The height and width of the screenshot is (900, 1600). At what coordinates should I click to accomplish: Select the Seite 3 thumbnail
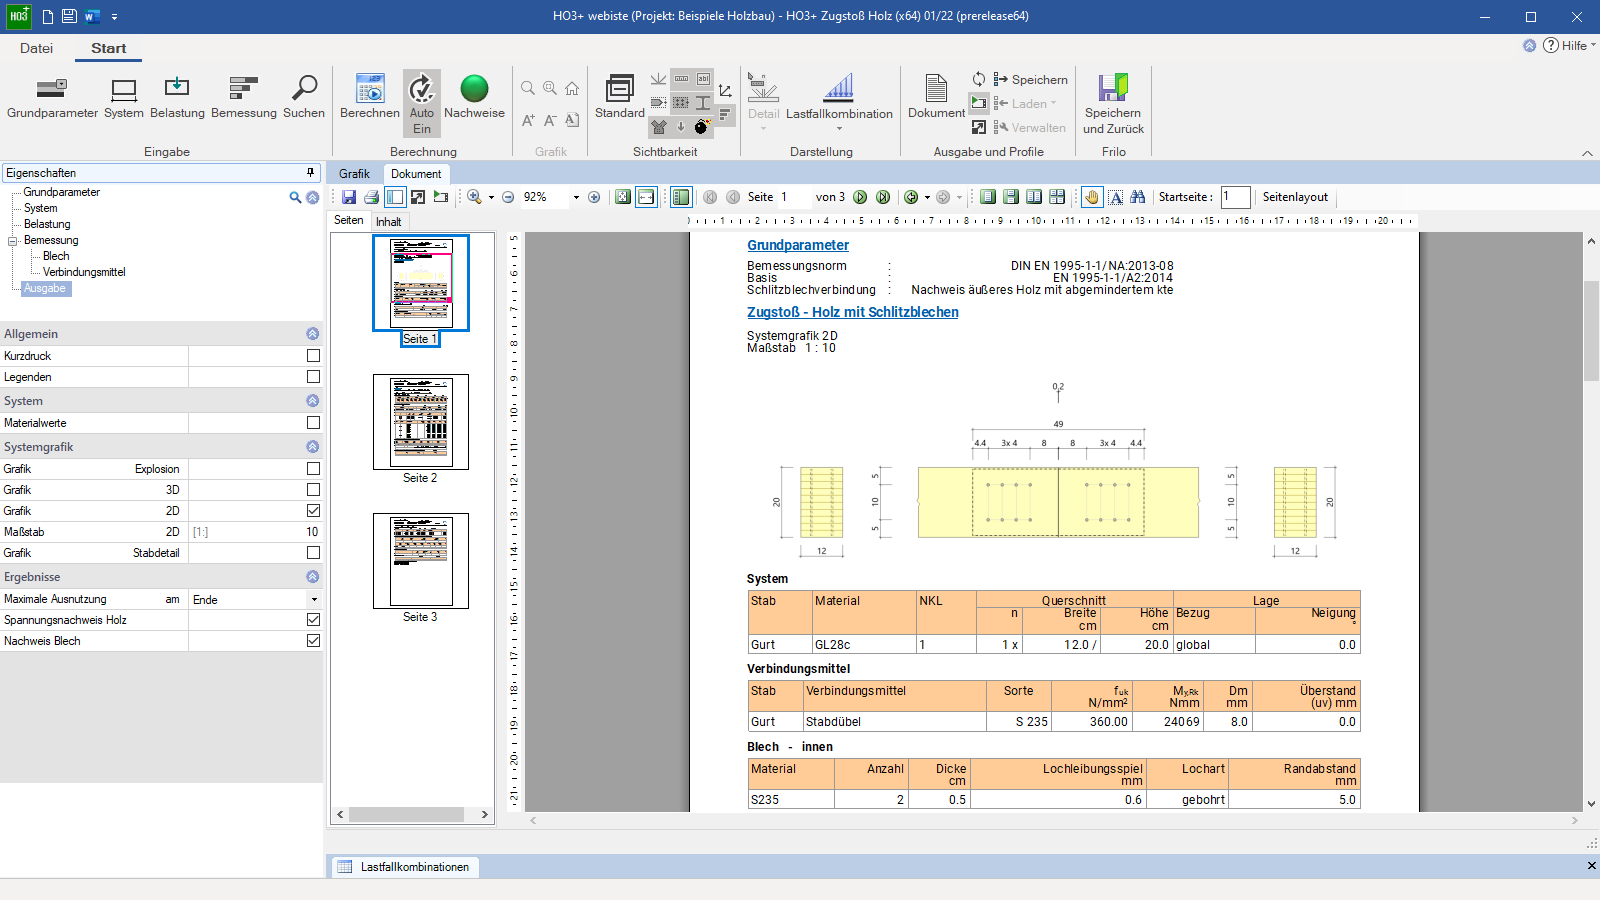(420, 561)
